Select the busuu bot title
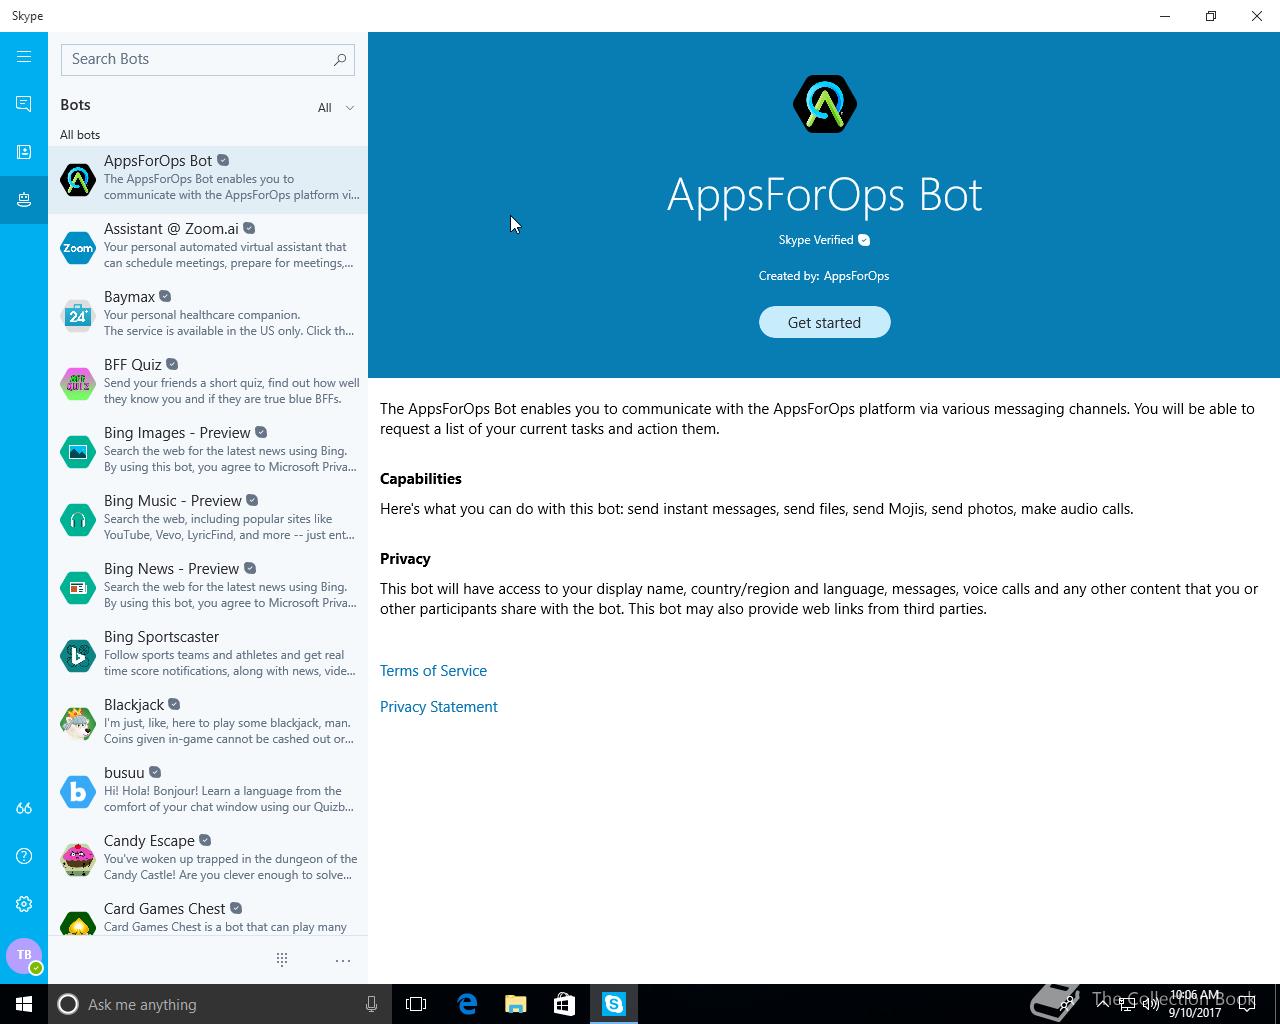The image size is (1280, 1024). click(x=124, y=773)
